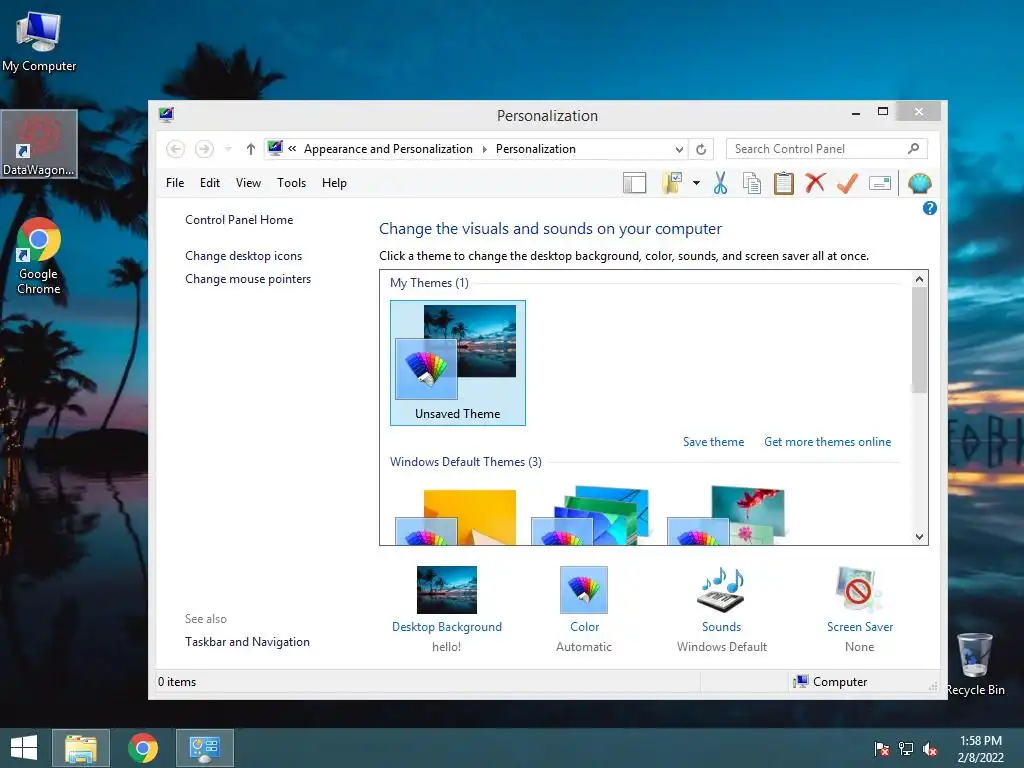Open the Screen Saver settings icon
This screenshot has width=1024, height=768.
pyautogui.click(x=859, y=590)
